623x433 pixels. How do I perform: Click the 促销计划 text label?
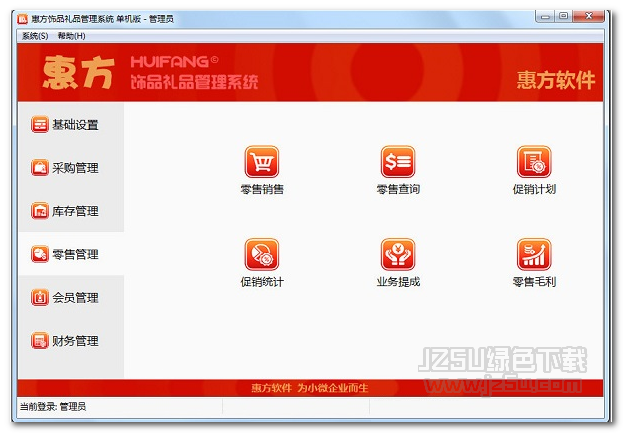(534, 189)
